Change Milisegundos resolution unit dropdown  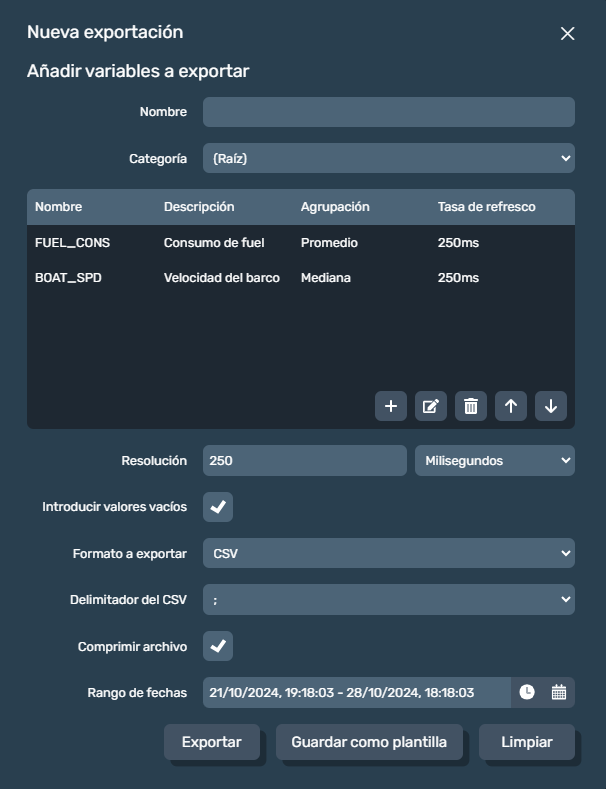(495, 460)
